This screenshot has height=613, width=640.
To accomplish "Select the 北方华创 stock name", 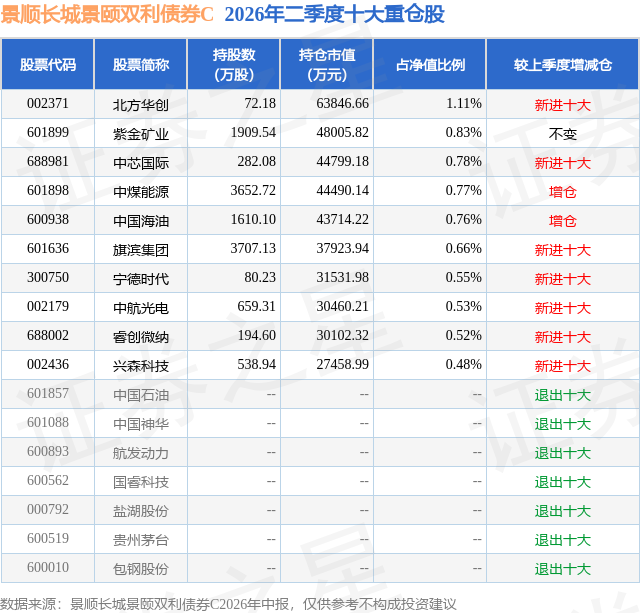I will tap(141, 105).
